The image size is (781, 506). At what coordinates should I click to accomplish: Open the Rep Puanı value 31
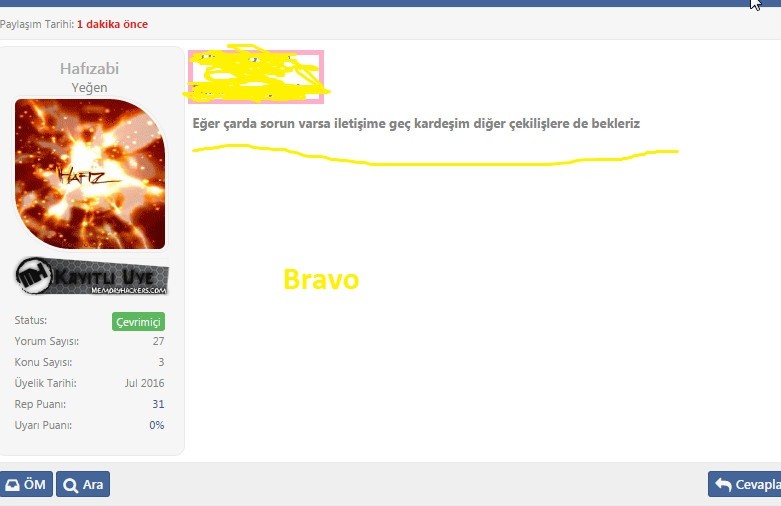click(x=158, y=404)
